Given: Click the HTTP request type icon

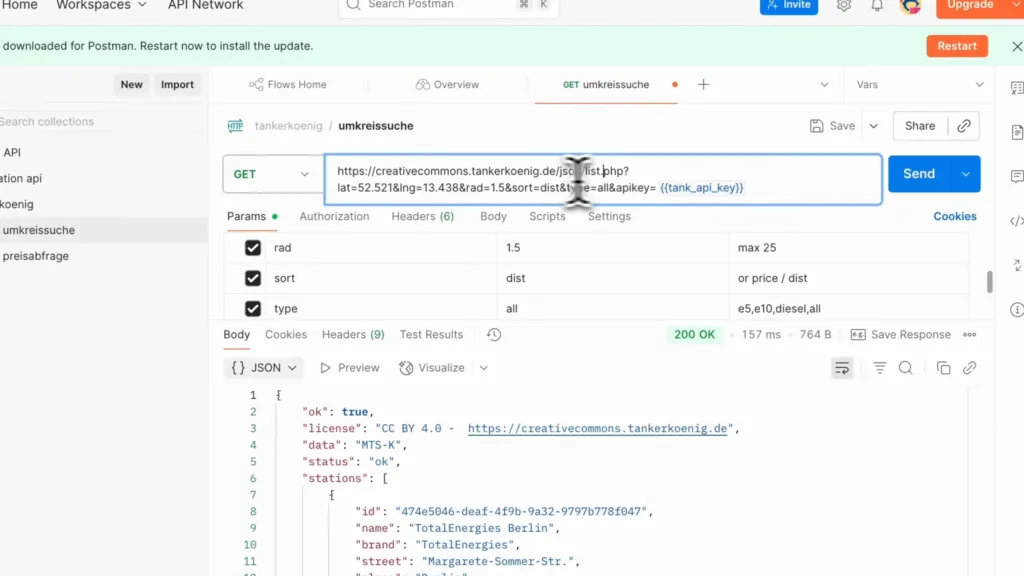Looking at the screenshot, I should tap(235, 126).
